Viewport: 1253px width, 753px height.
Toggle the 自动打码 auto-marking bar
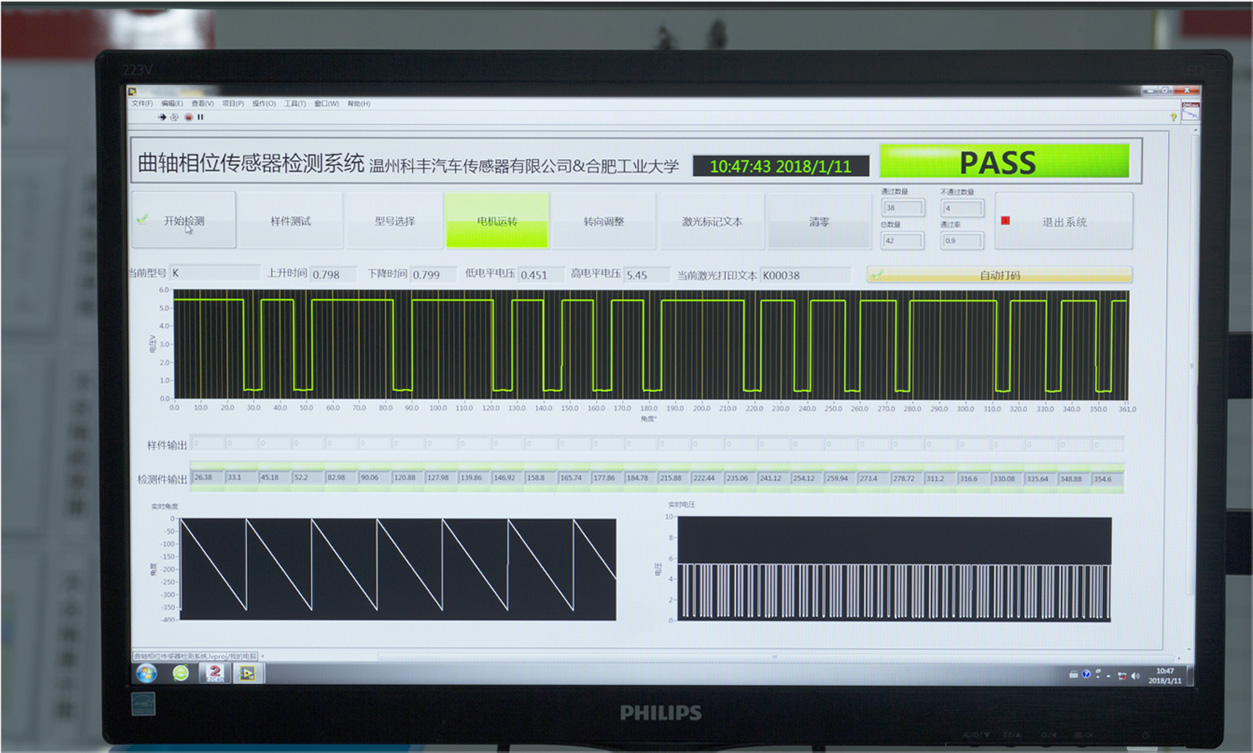(x=999, y=275)
